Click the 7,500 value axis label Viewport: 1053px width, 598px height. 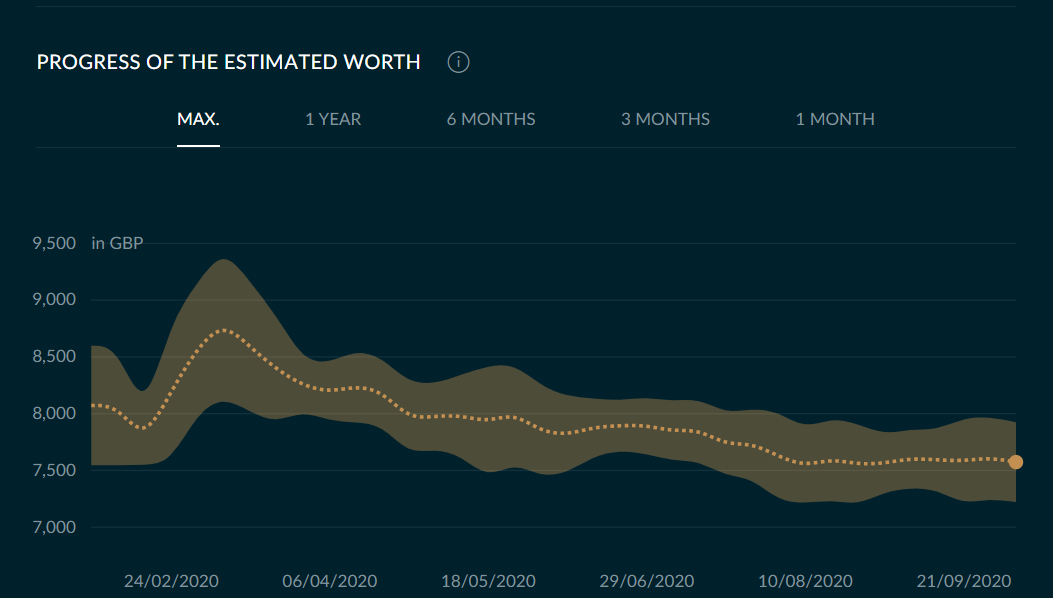(54, 470)
